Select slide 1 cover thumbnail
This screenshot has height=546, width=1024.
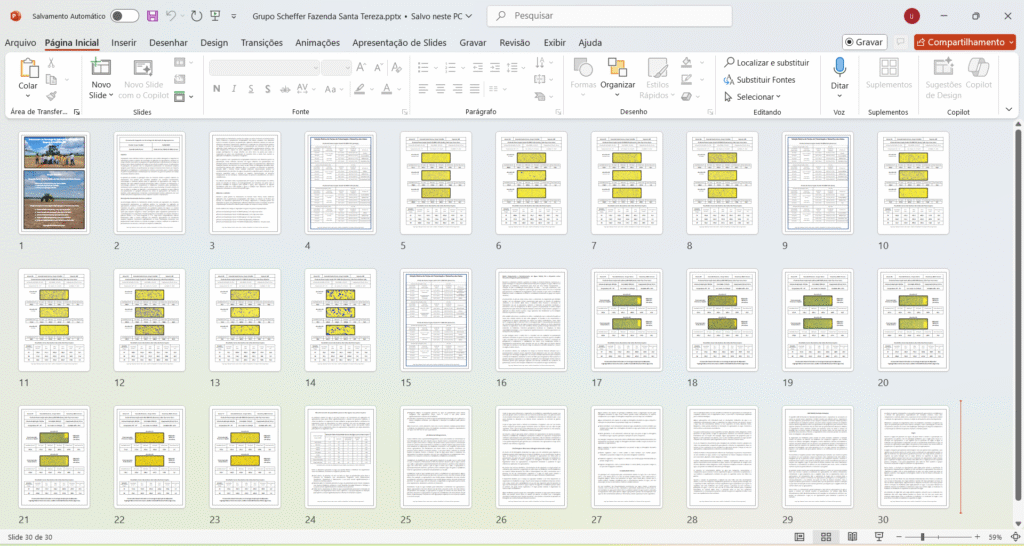tap(54, 183)
